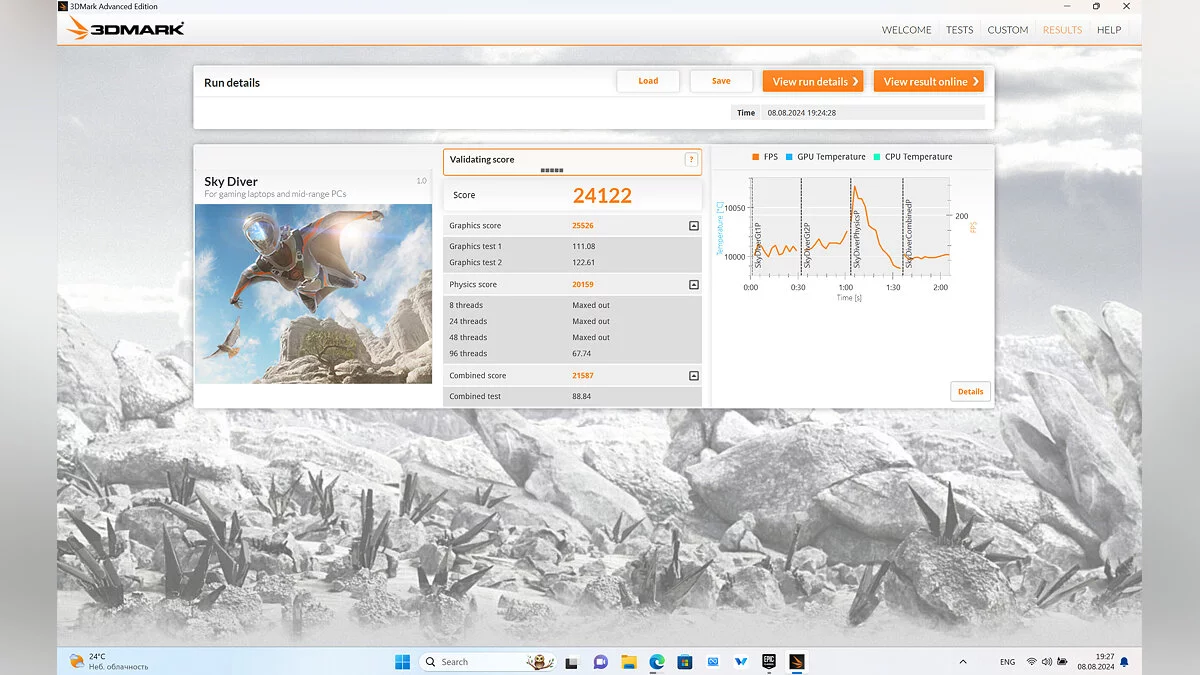Collapse the Combined score section

pyautogui.click(x=694, y=376)
